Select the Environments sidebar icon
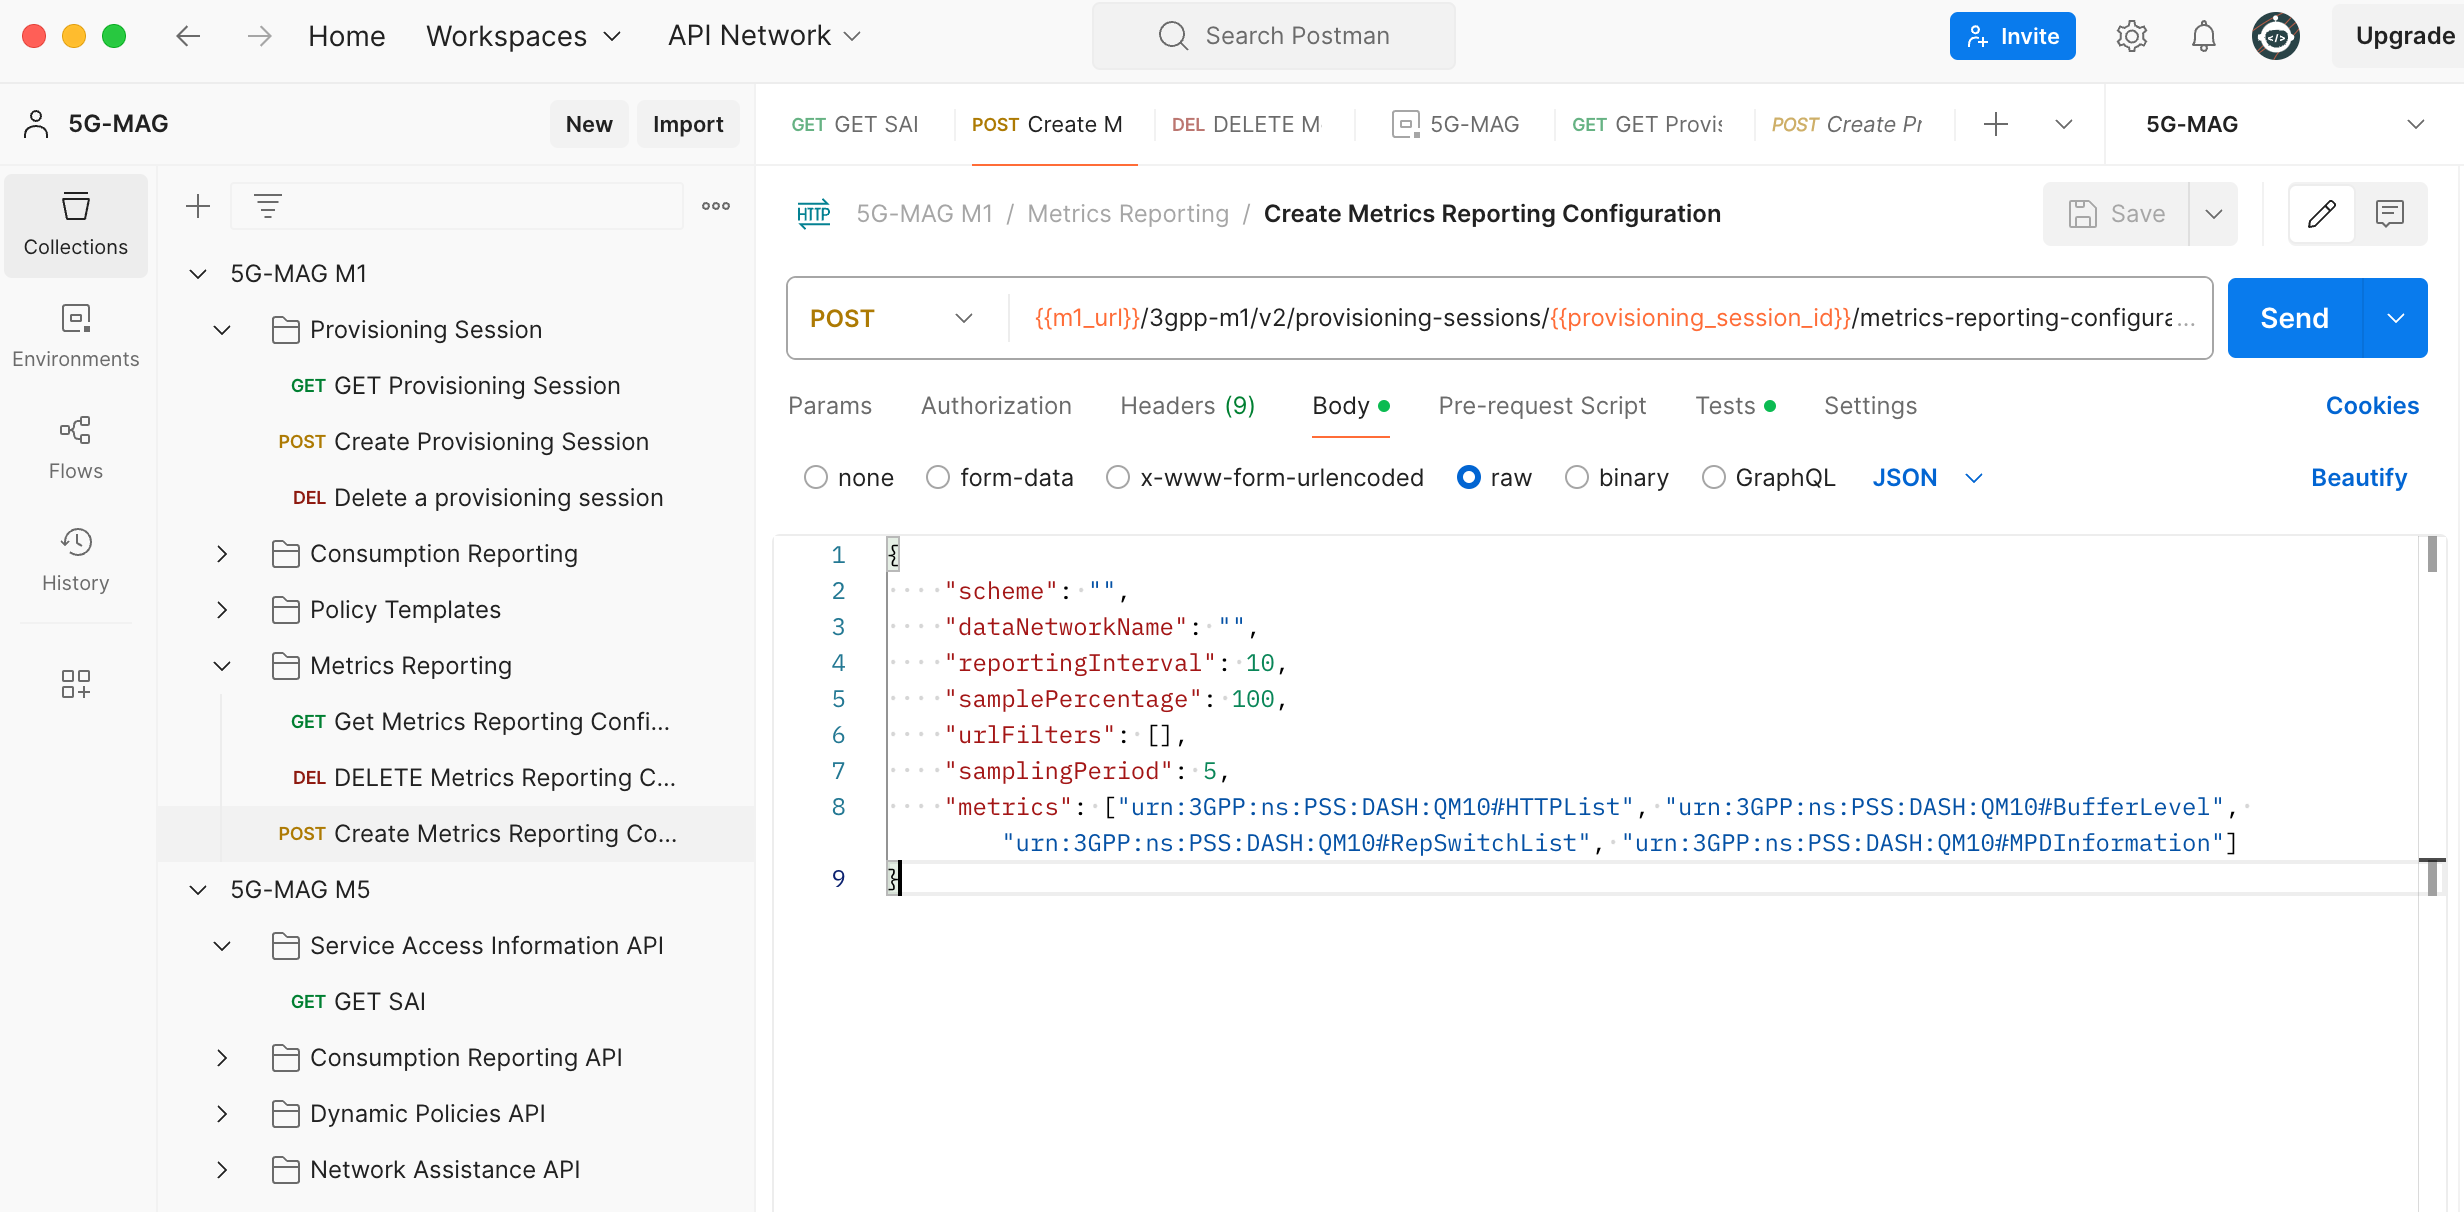Screen dimensions: 2464x1212 click(75, 335)
